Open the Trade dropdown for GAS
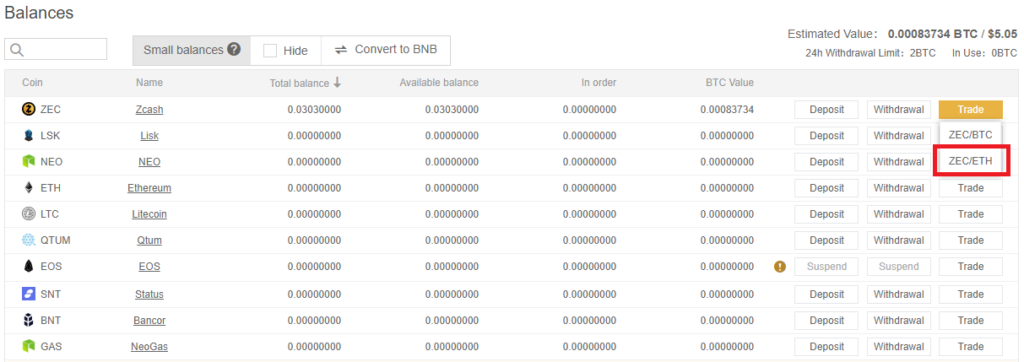 click(x=970, y=346)
